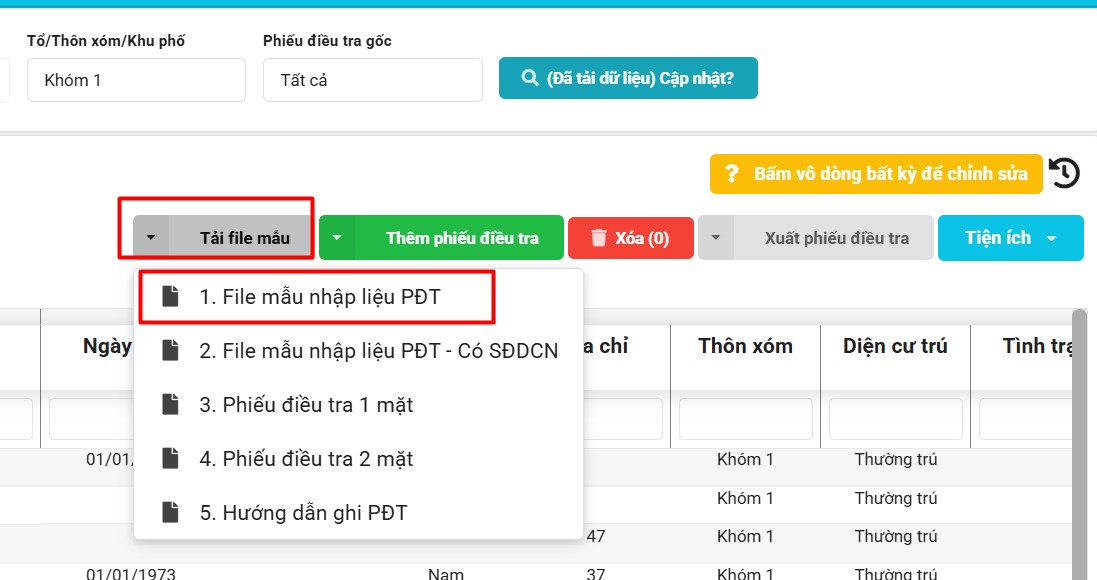The image size is (1097, 580).
Task: Click the Thôn xóm column filter box
Action: [x=745, y=419]
